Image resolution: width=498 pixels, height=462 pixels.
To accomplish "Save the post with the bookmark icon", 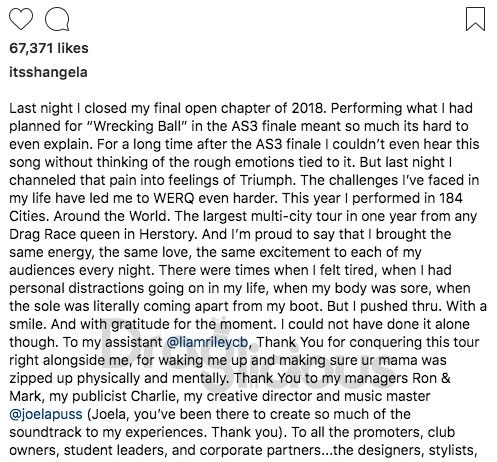I will pyautogui.click(x=475, y=19).
